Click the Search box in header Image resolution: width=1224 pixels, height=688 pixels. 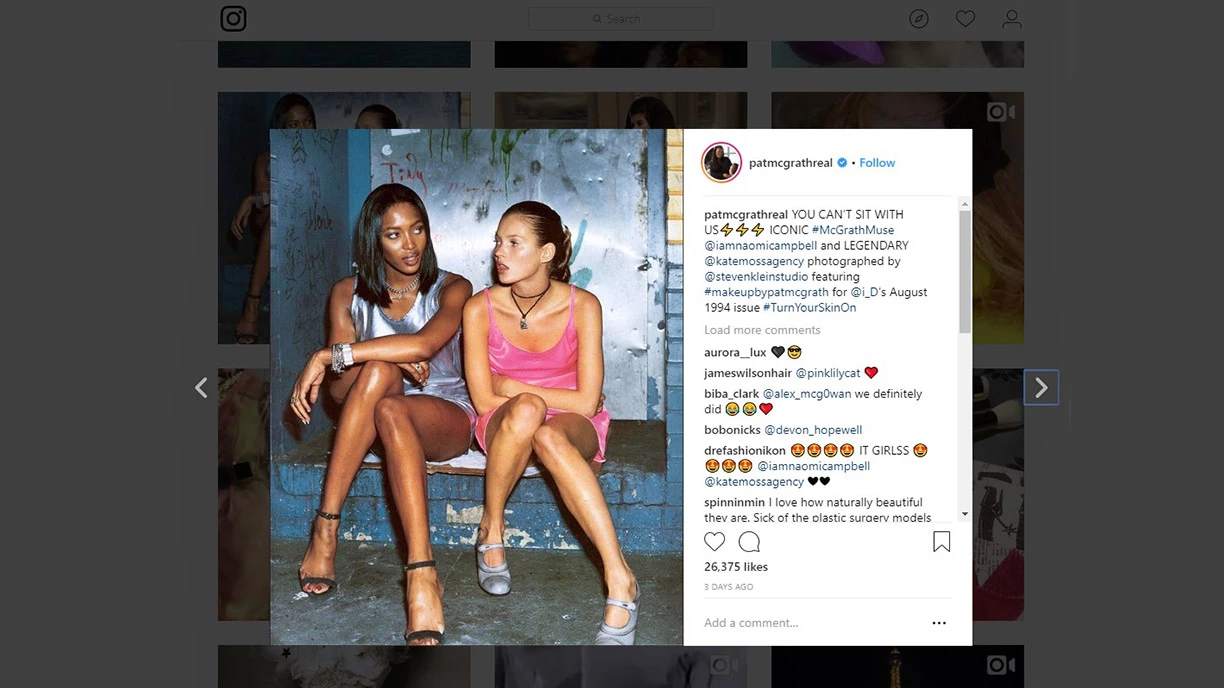tap(620, 19)
